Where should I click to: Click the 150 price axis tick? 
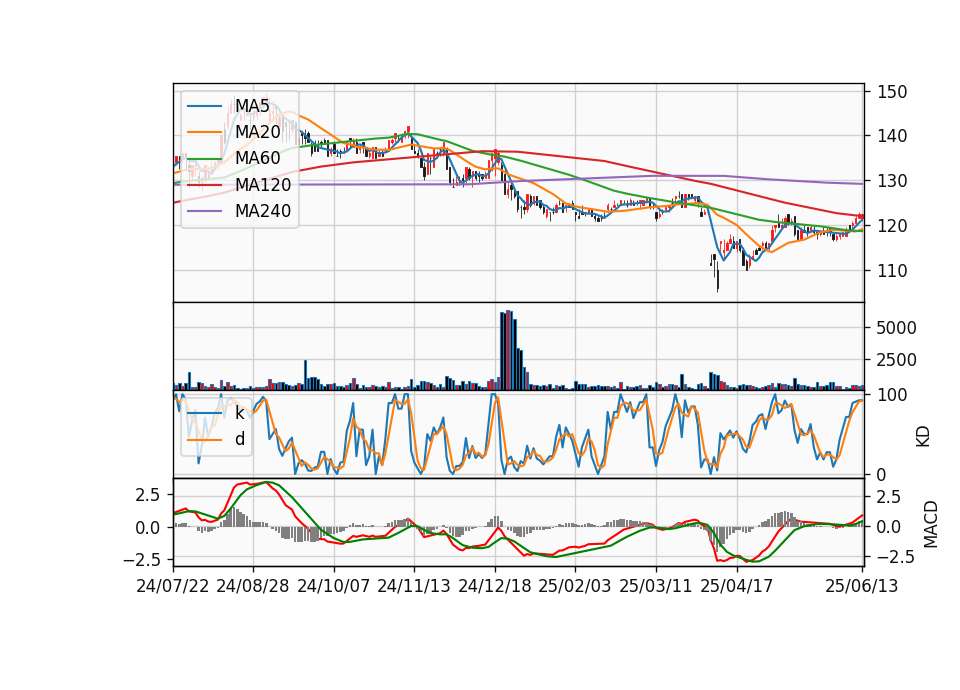pos(892,92)
